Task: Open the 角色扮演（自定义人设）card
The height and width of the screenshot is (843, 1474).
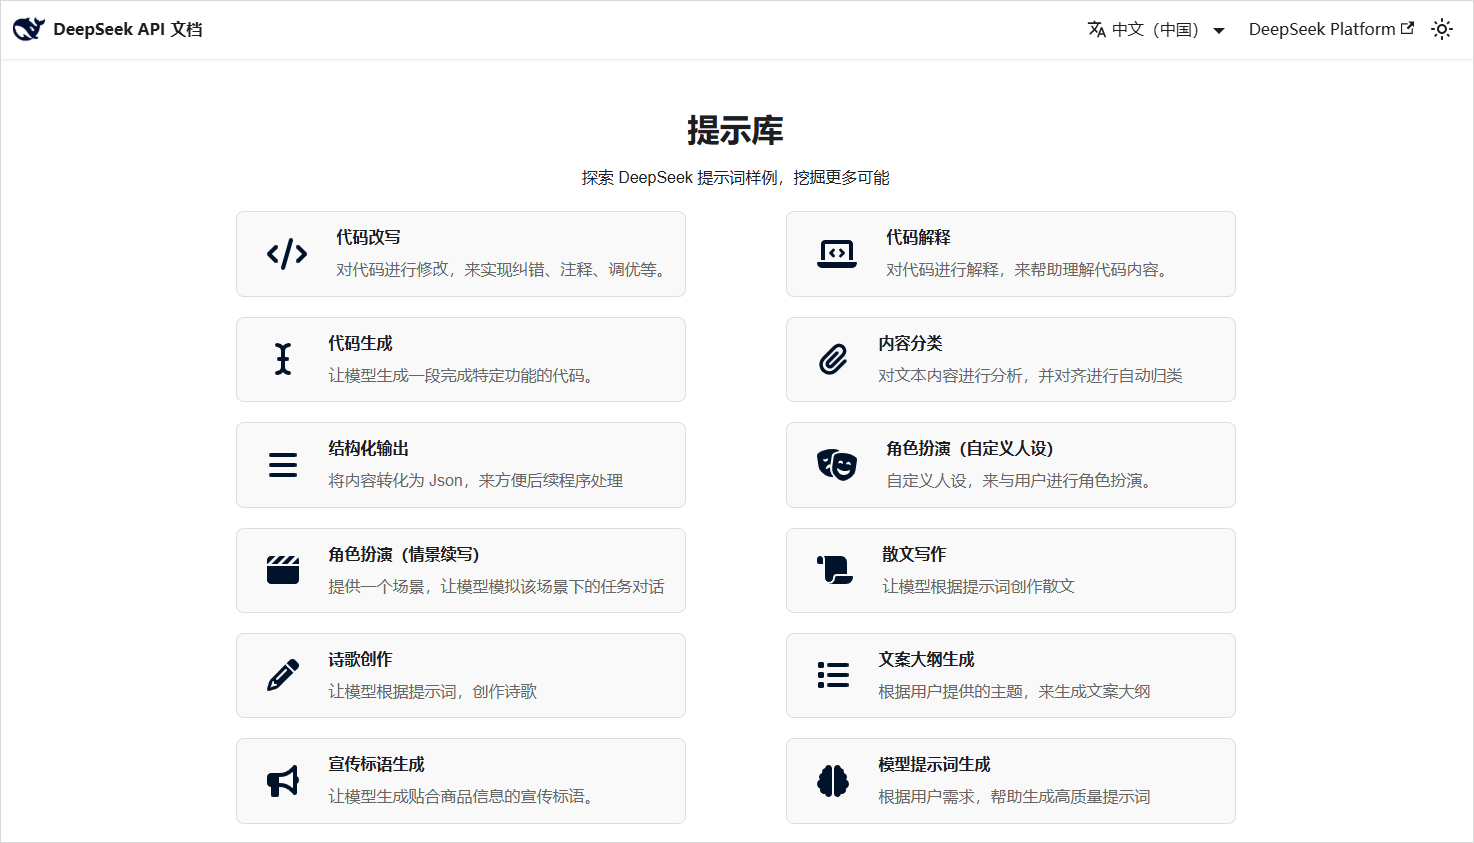Action: point(1010,464)
